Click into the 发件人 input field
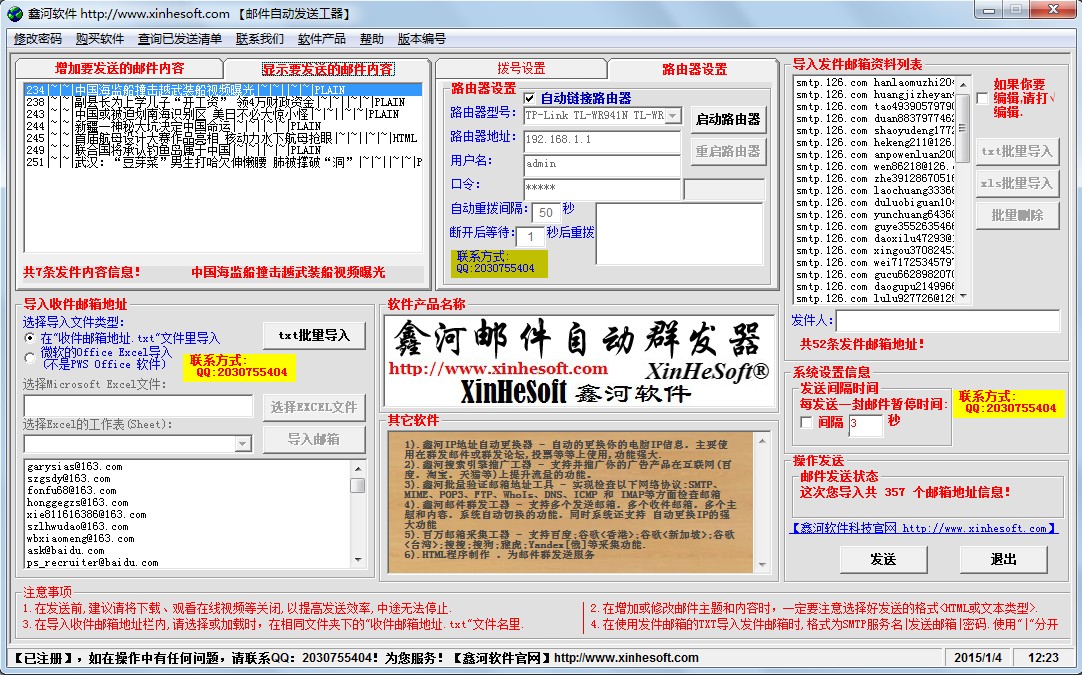The height and width of the screenshot is (675, 1082). click(947, 321)
